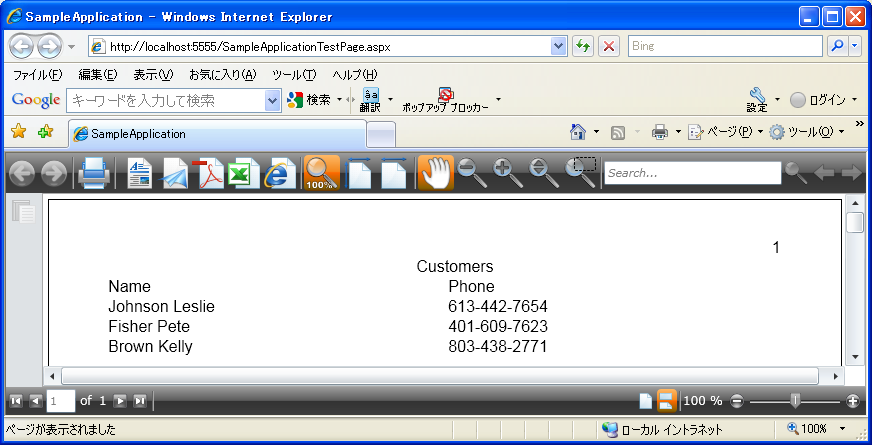Expand the Bing search provider dropdown
Viewport: 872px width, 445px height.
(x=855, y=47)
